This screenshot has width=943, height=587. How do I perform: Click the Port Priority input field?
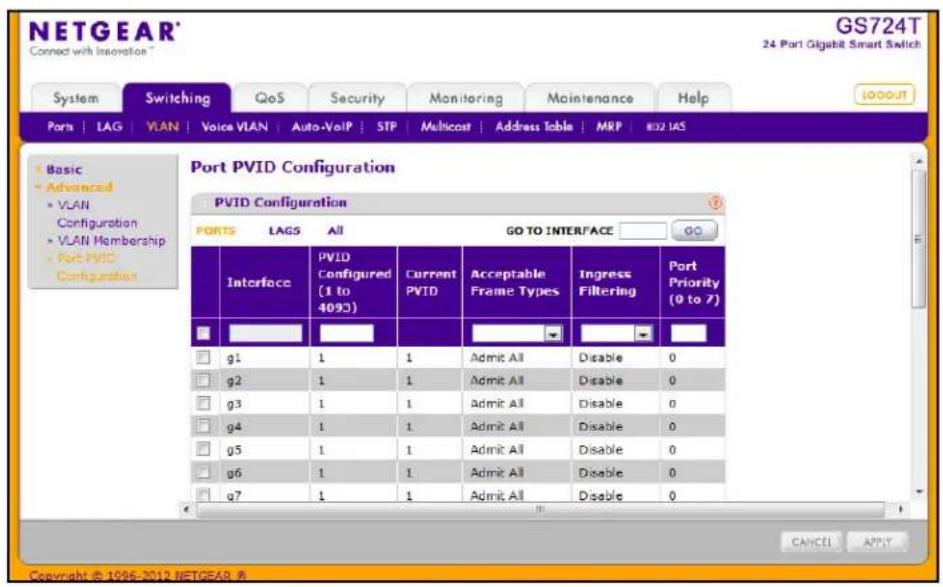689,333
